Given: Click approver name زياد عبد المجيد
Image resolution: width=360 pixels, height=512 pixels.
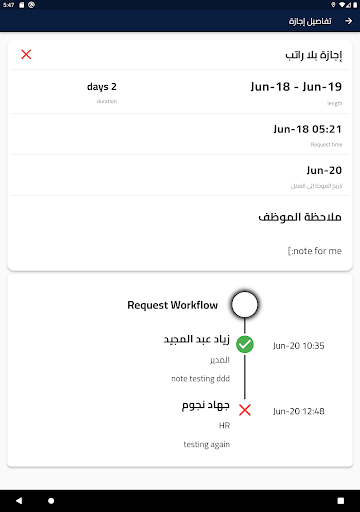Looking at the screenshot, I should (197, 340).
